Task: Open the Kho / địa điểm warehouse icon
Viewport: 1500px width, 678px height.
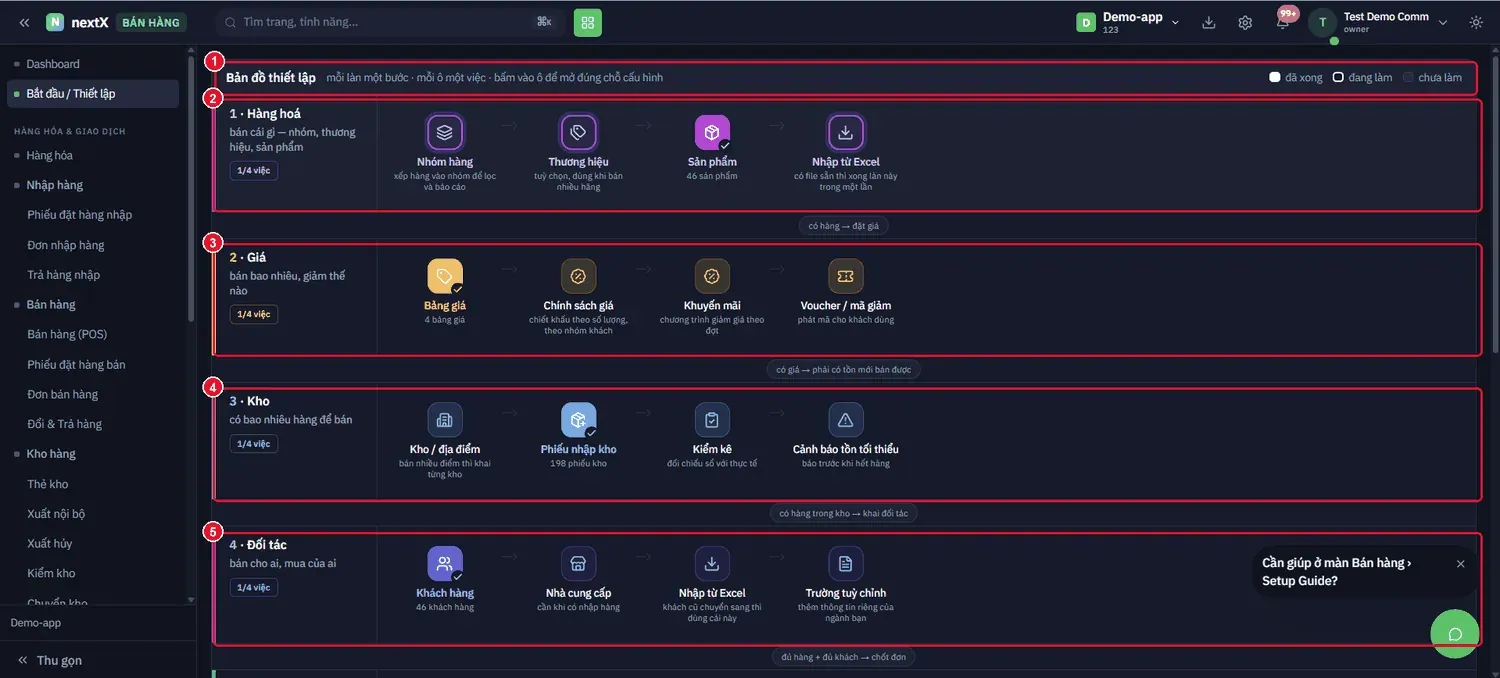Action: (445, 420)
